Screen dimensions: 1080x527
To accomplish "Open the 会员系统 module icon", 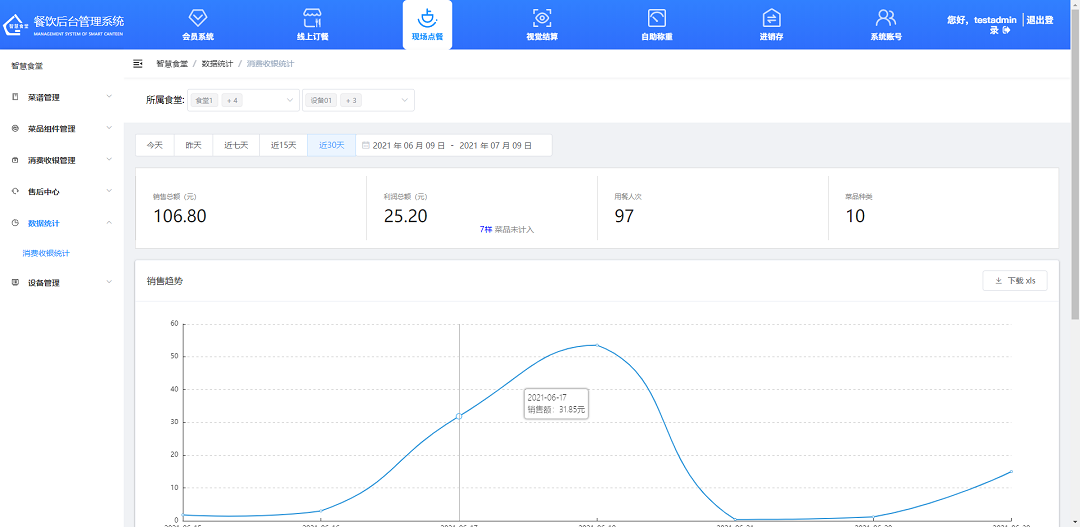I will point(198,18).
